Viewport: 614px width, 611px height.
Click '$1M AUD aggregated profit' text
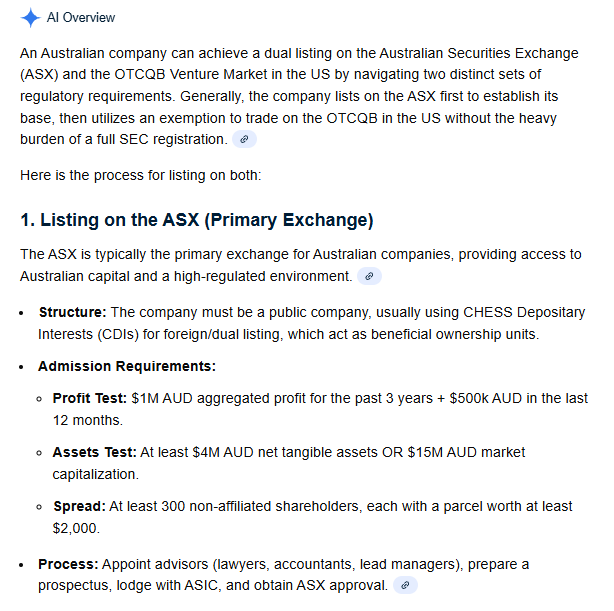point(218,398)
